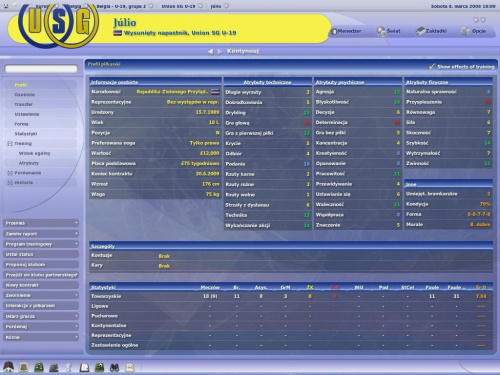This screenshot has width=500, height=375.
Task: Click the Nowy kontrakt button
Action: 41,285
